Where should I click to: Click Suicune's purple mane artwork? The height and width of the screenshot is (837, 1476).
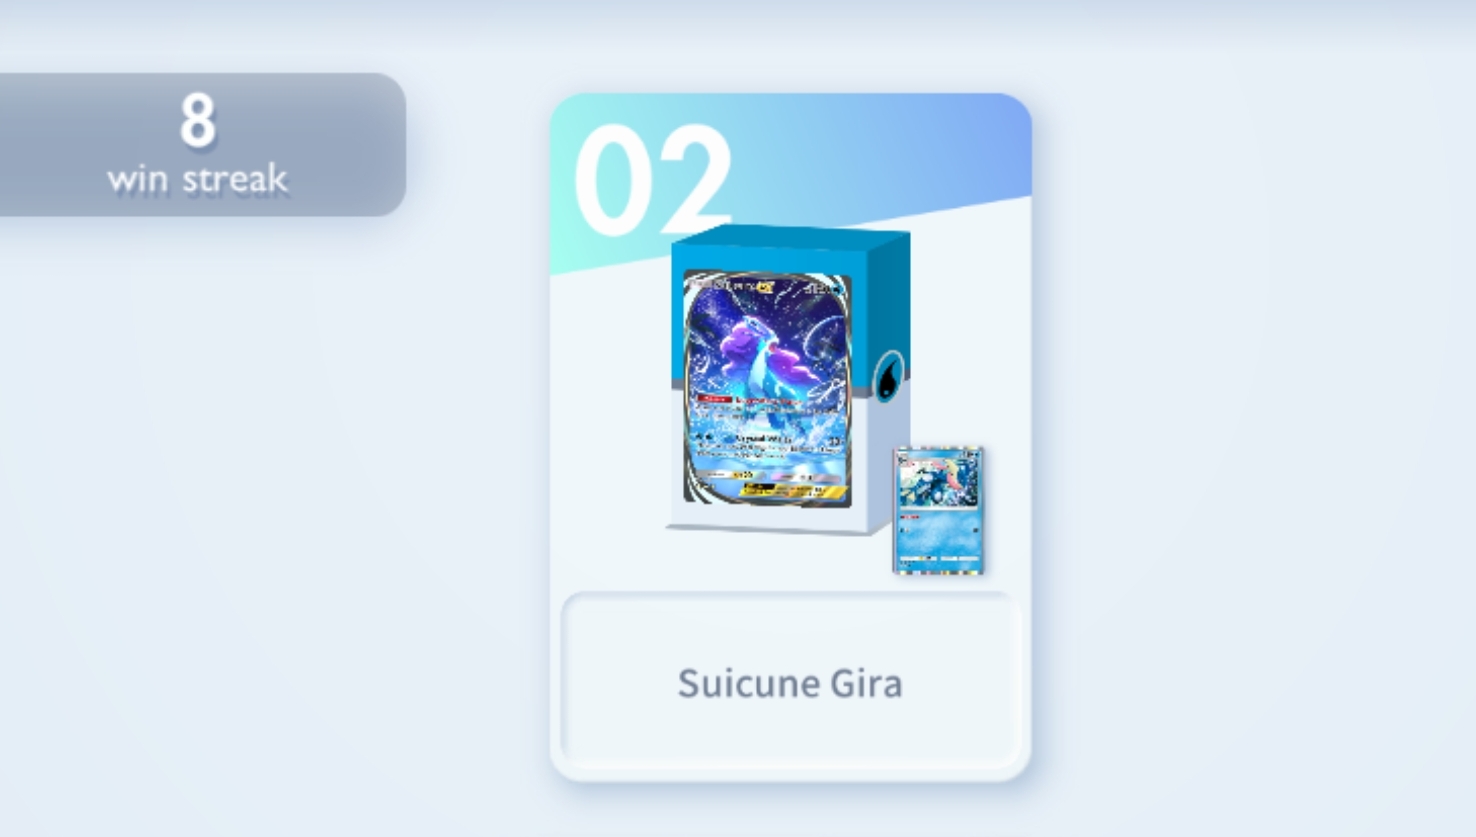click(x=760, y=345)
